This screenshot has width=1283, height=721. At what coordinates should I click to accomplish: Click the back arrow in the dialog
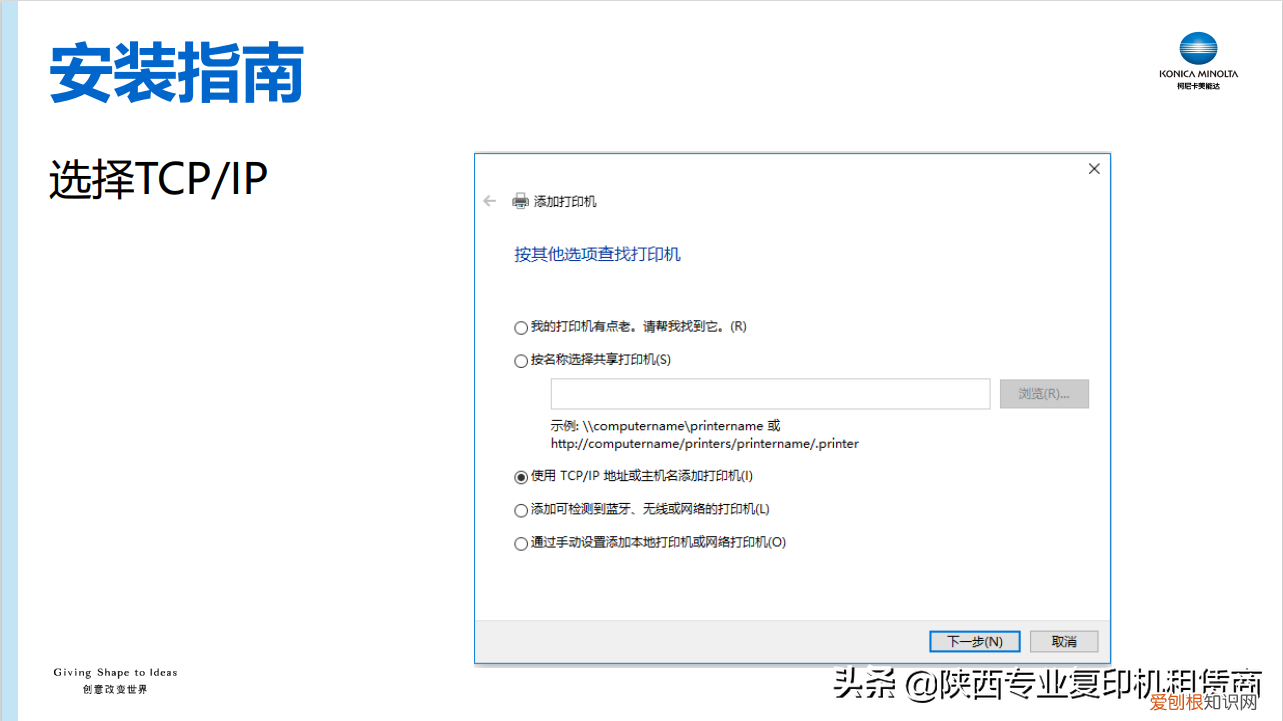coord(489,200)
